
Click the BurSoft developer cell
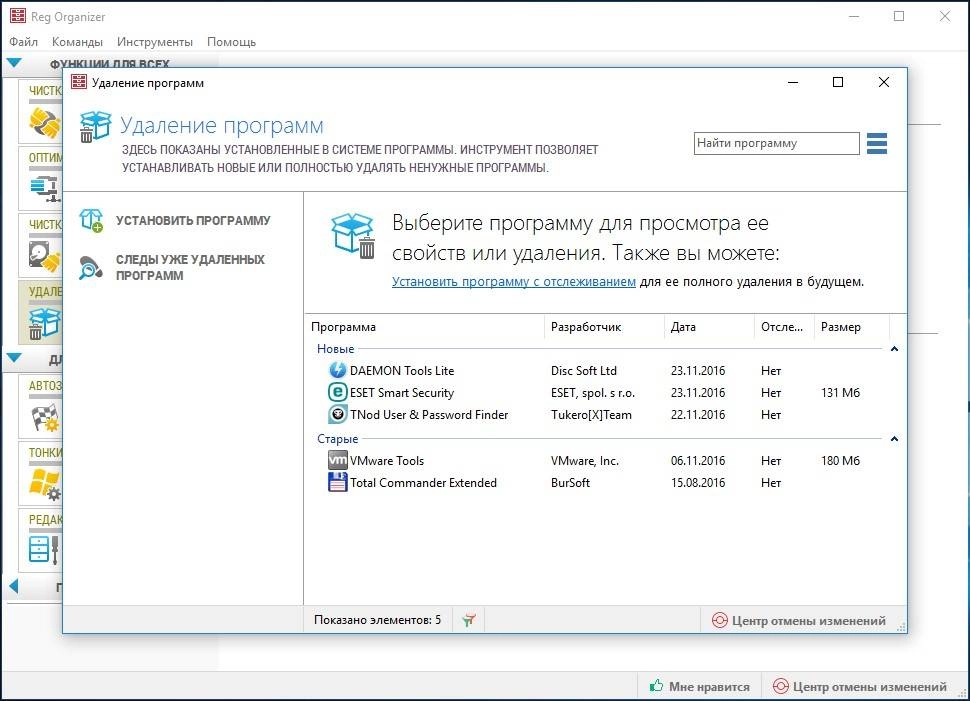coord(570,483)
